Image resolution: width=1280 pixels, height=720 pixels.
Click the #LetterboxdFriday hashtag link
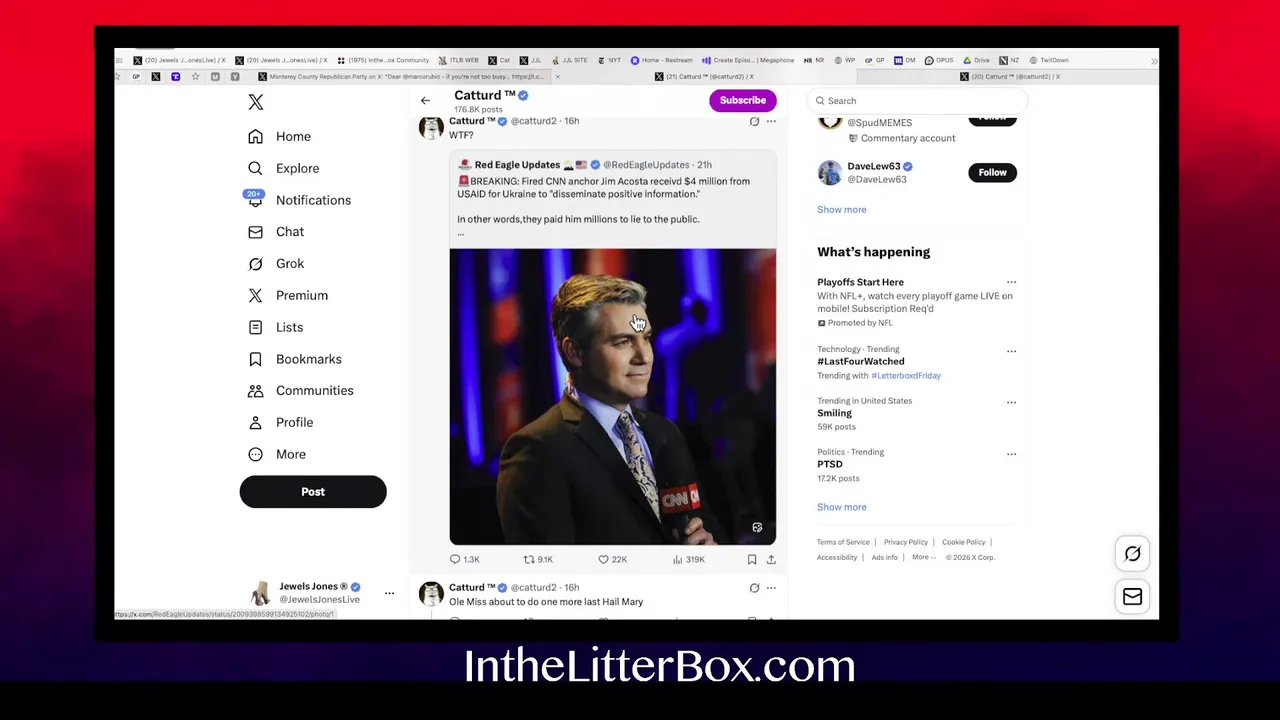coord(906,376)
